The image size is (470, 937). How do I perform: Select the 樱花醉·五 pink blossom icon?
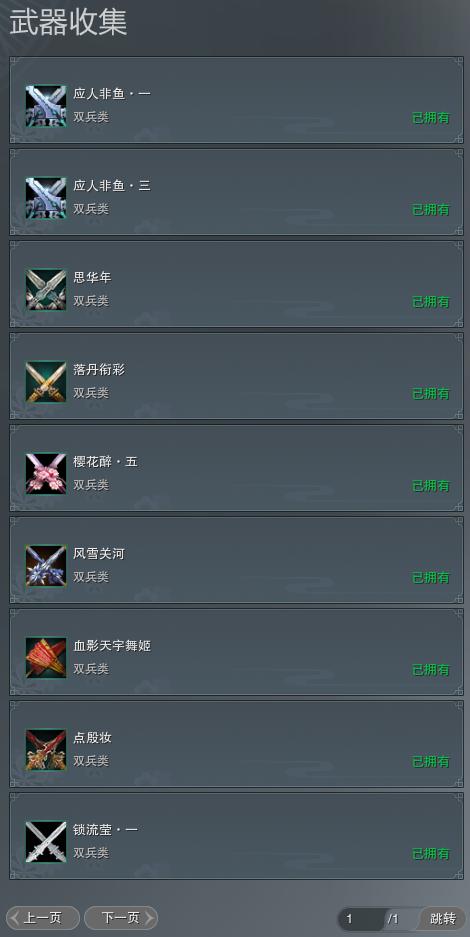(x=46, y=474)
